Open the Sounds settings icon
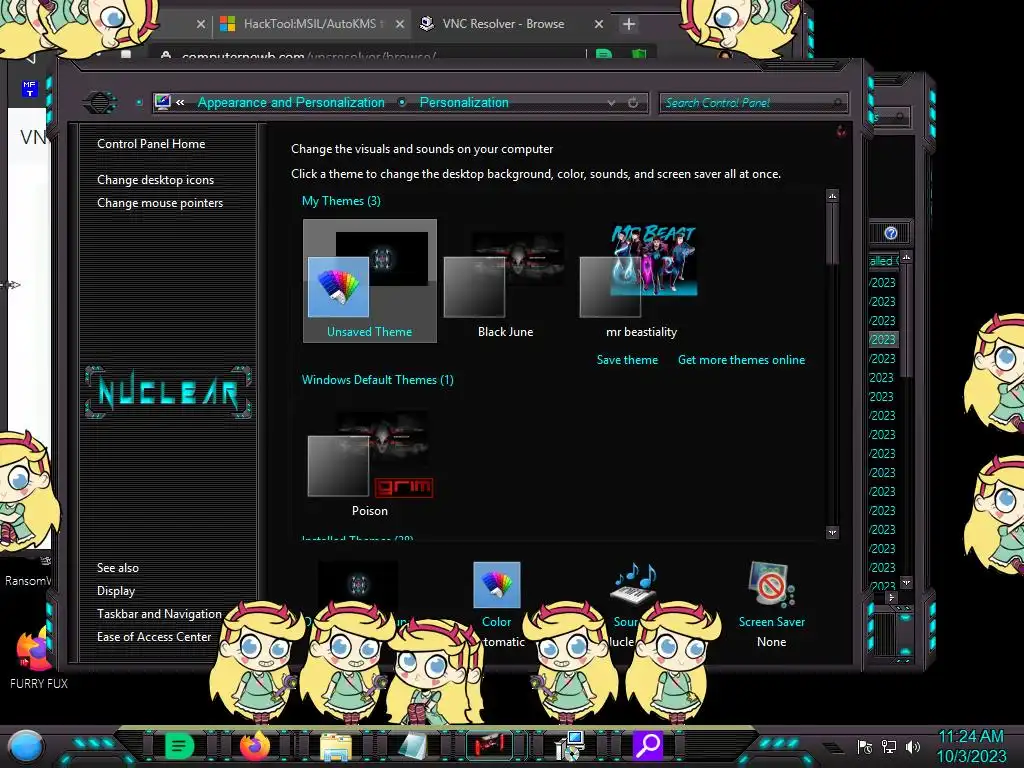Viewport: 1024px width, 768px height. point(632,583)
